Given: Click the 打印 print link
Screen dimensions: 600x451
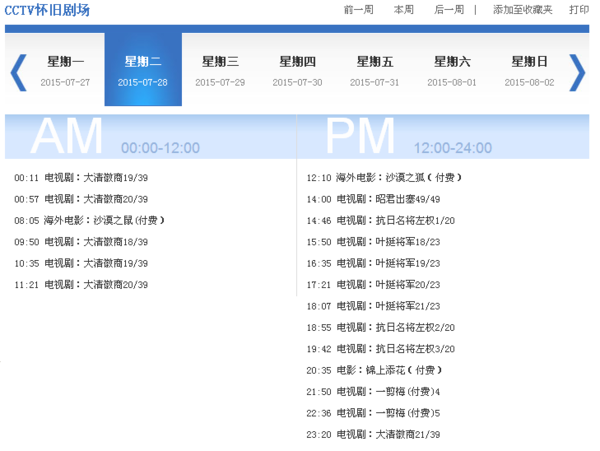Looking at the screenshot, I should point(579,10).
